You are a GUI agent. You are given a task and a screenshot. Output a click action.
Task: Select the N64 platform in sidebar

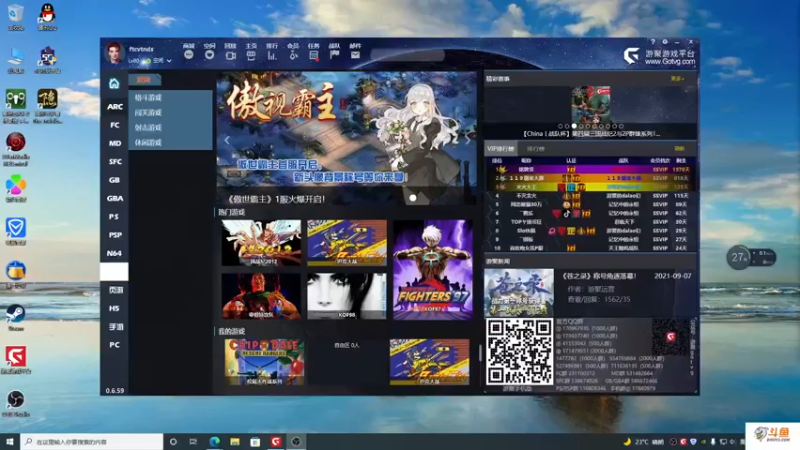114,253
